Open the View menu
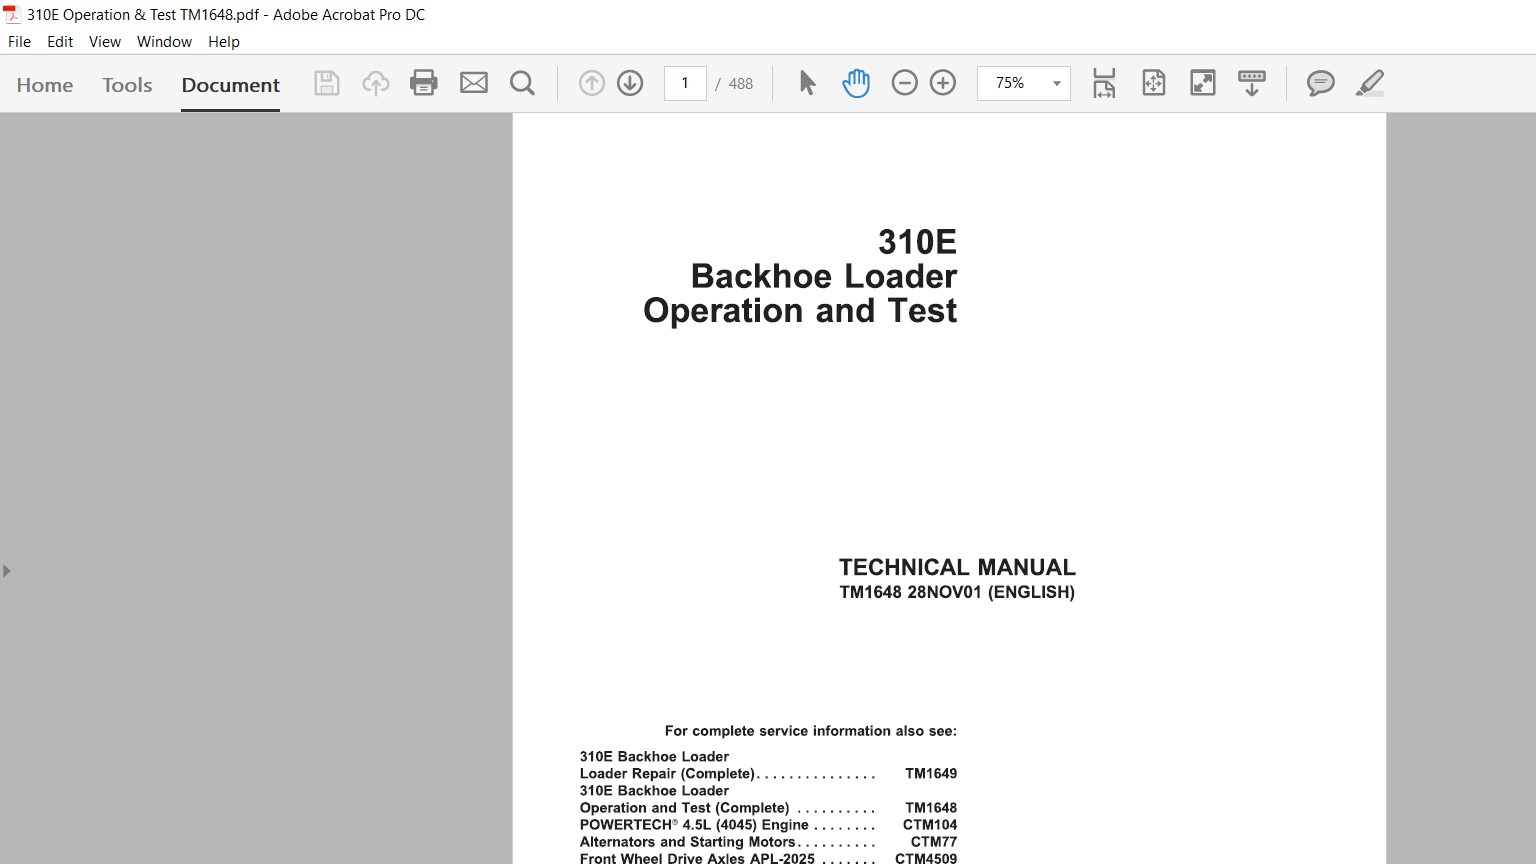This screenshot has width=1536, height=864. tap(105, 42)
